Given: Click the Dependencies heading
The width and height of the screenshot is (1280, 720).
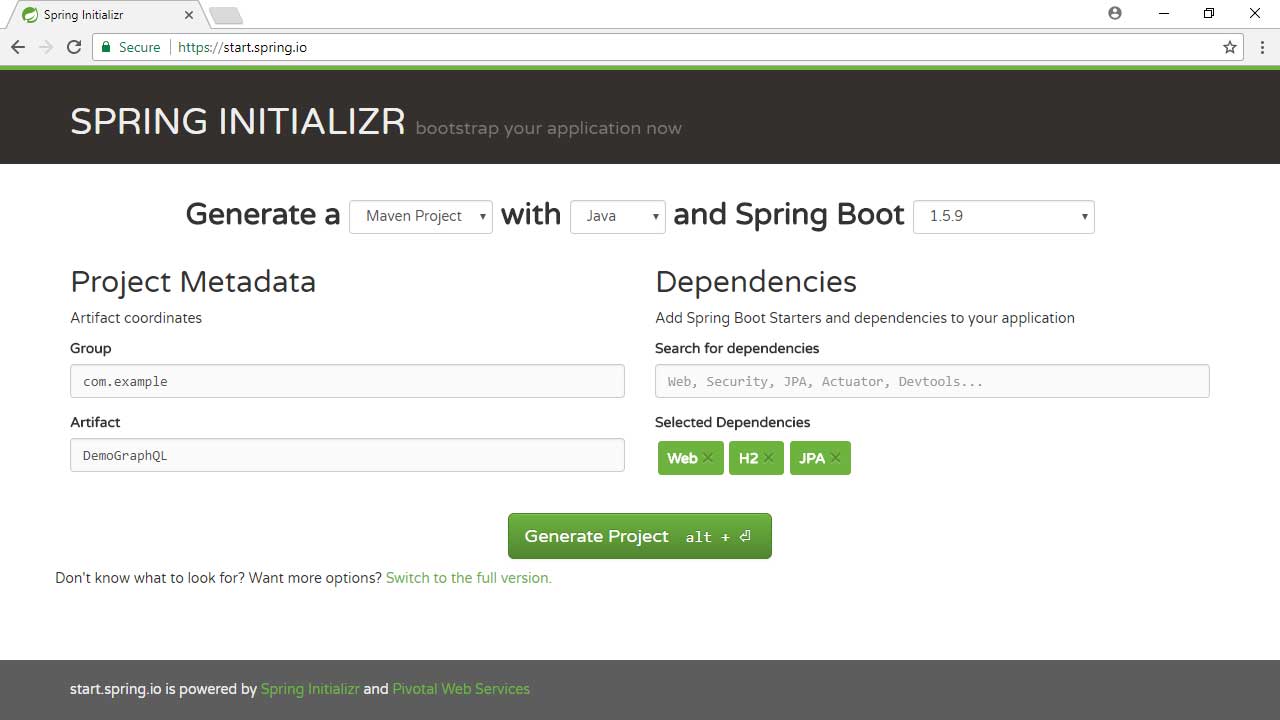Looking at the screenshot, I should tap(756, 282).
